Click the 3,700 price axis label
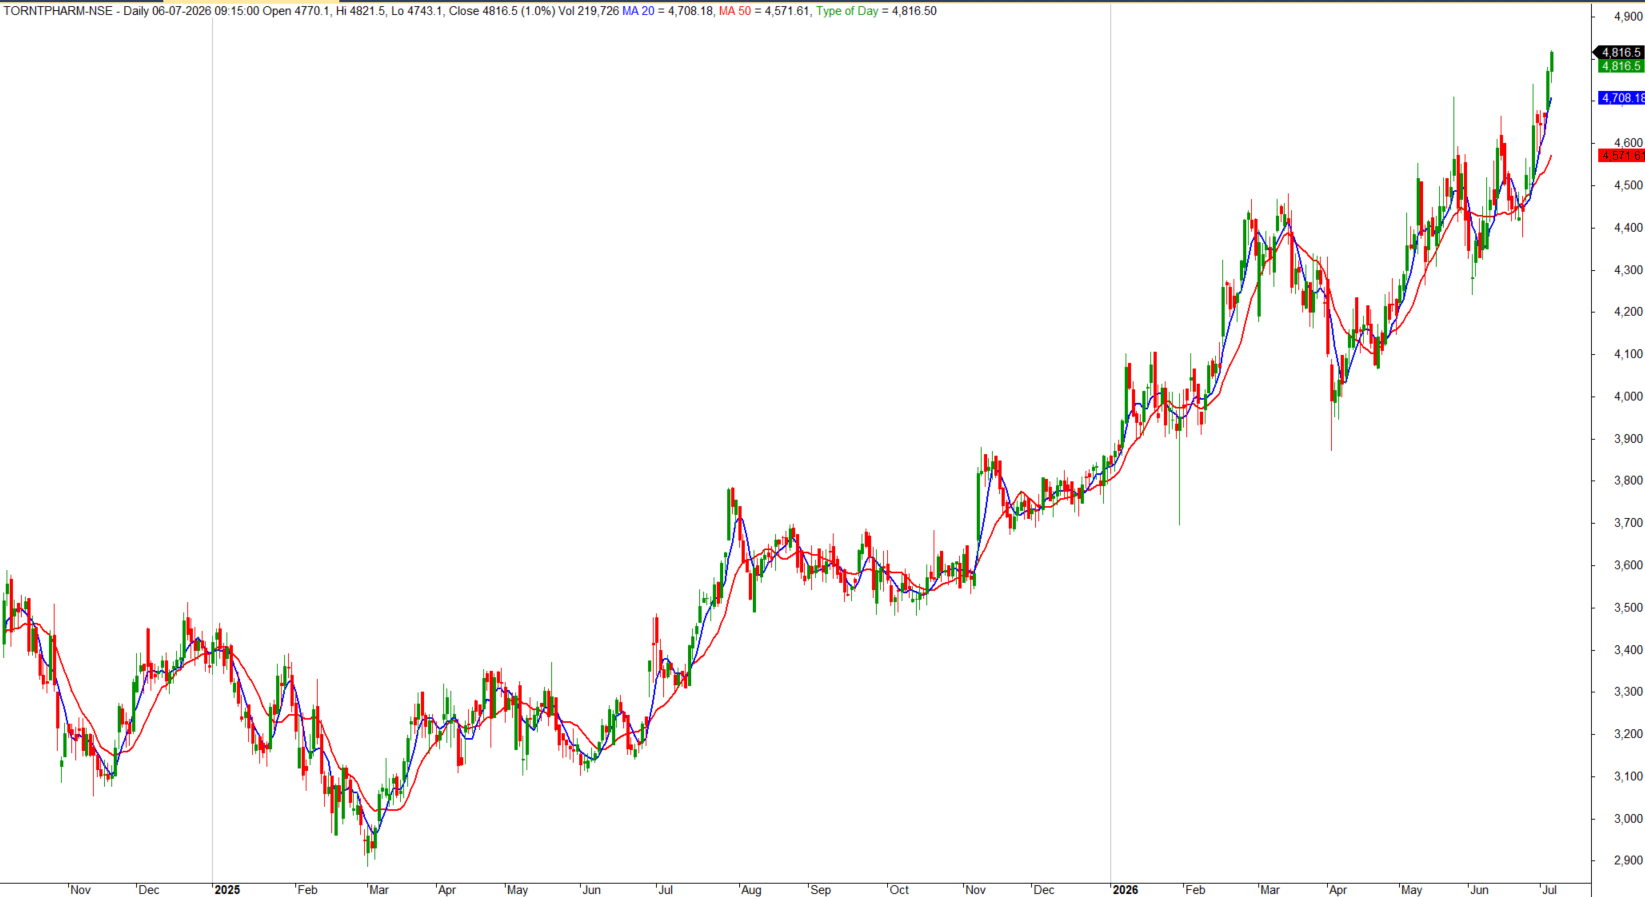Screen dimensions: 1645x897 pyautogui.click(x=1628, y=523)
